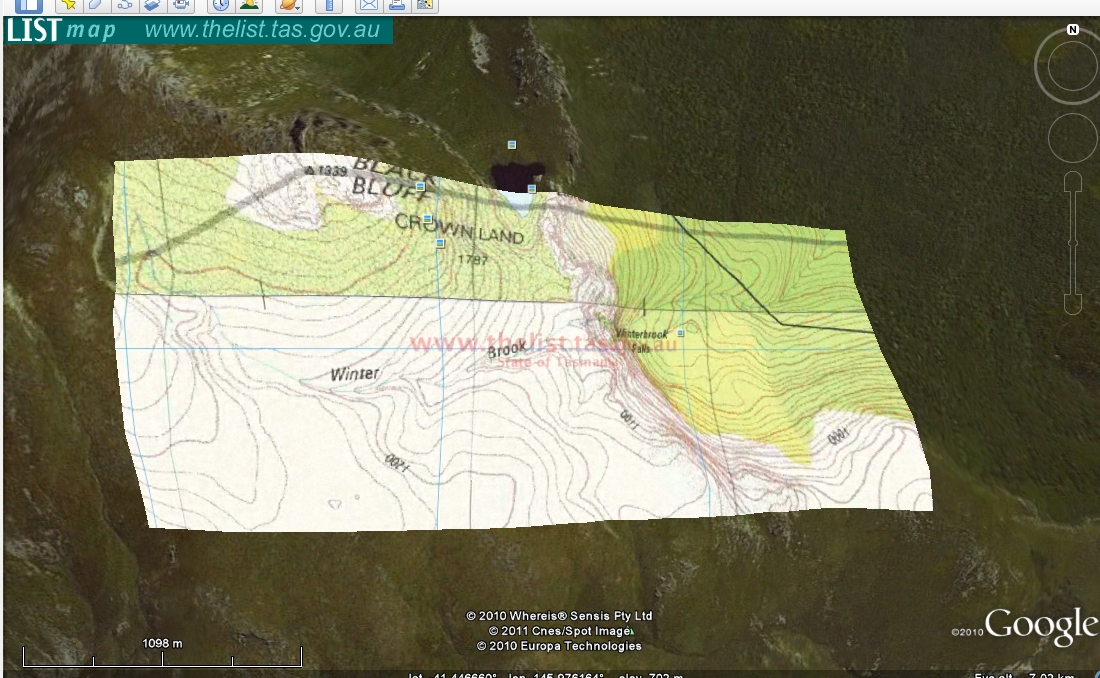Click the Cnes/Spot Image copyright line
The image size is (1100, 678).
(x=561, y=631)
